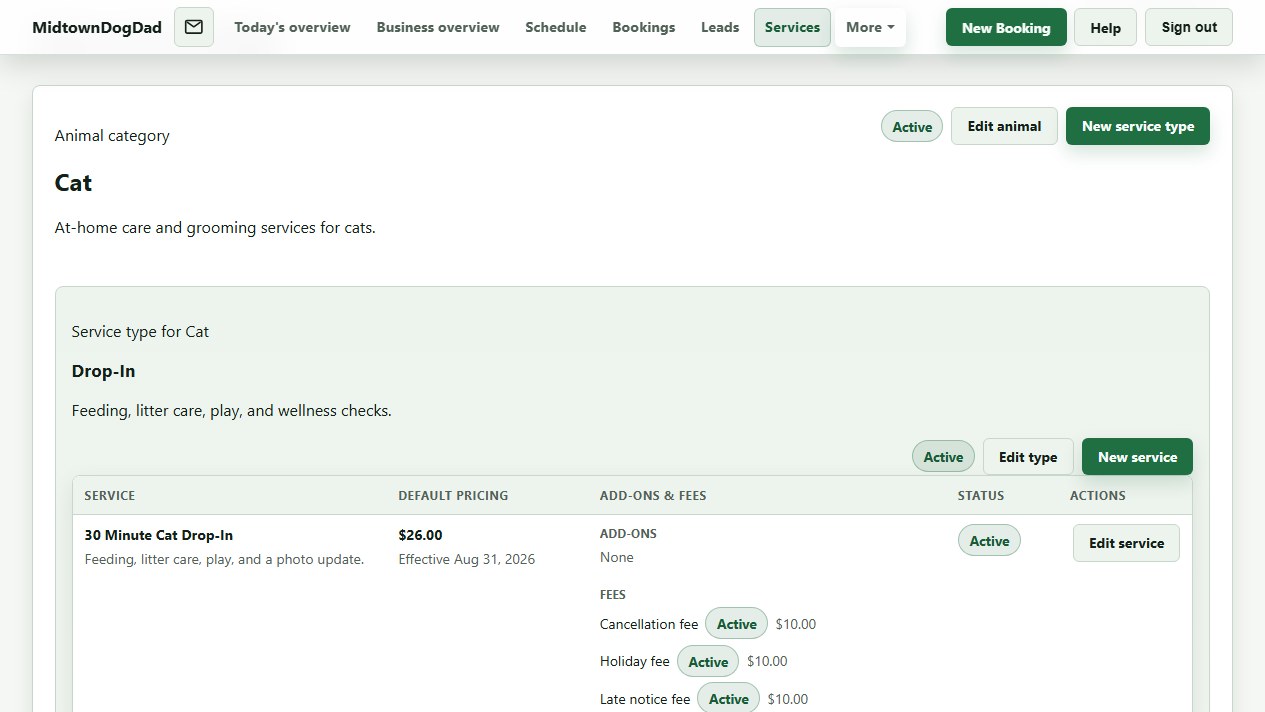Sign out of the account
The width and height of the screenshot is (1265, 712).
tap(1189, 27)
